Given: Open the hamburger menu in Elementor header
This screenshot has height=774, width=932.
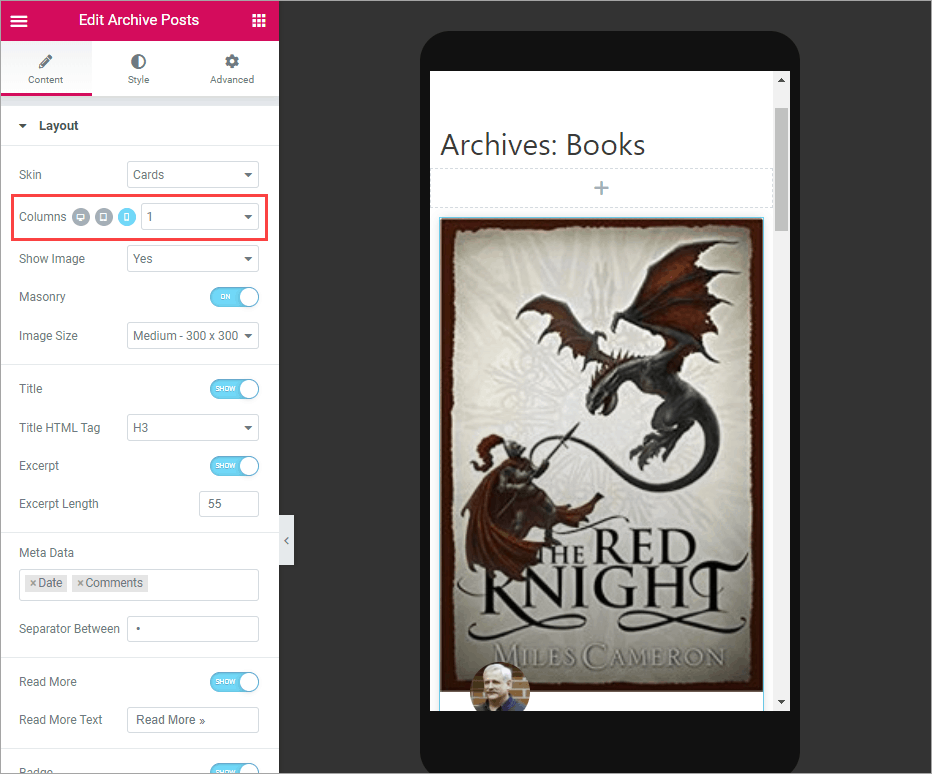Looking at the screenshot, I should [19, 21].
